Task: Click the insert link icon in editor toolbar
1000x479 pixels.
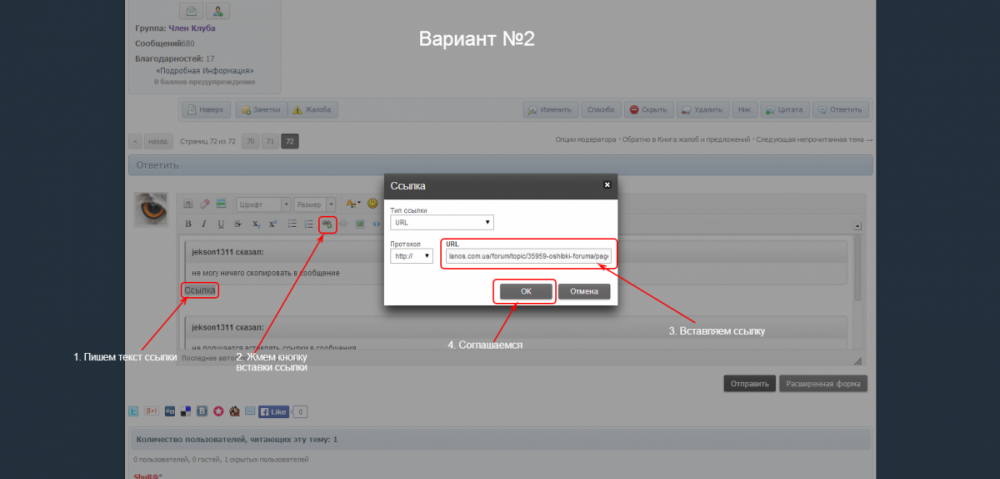Action: pyautogui.click(x=326, y=224)
